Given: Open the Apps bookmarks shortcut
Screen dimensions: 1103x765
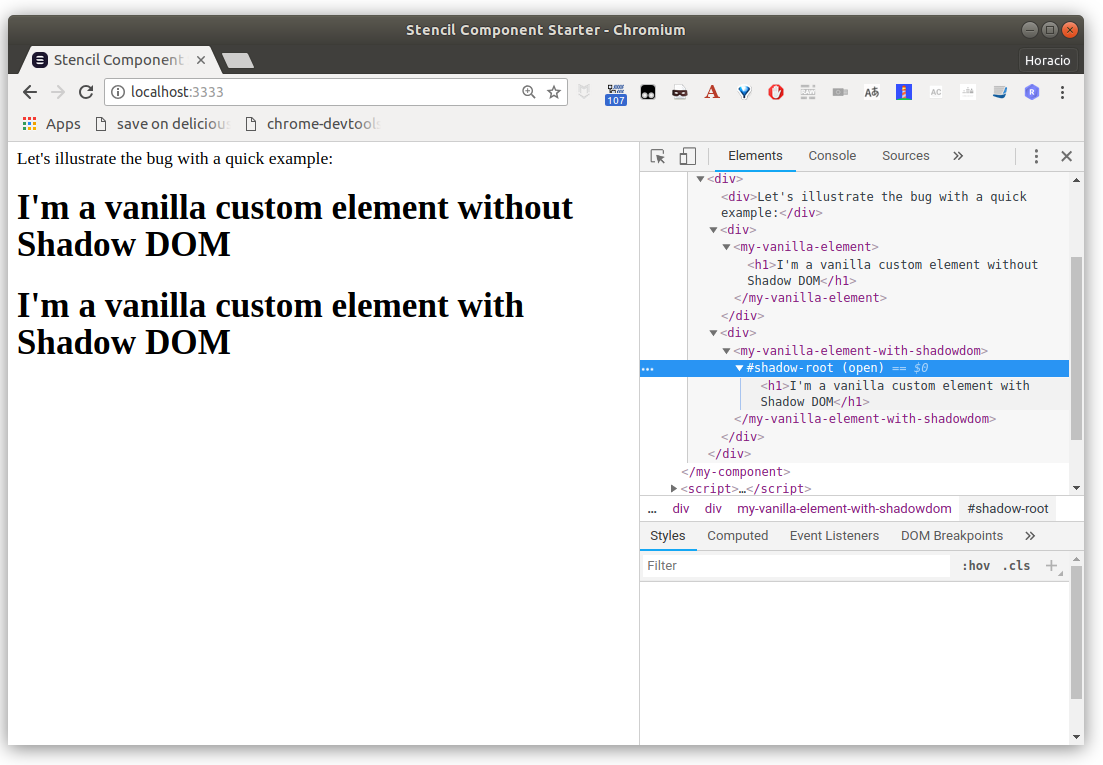Looking at the screenshot, I should 51,124.
